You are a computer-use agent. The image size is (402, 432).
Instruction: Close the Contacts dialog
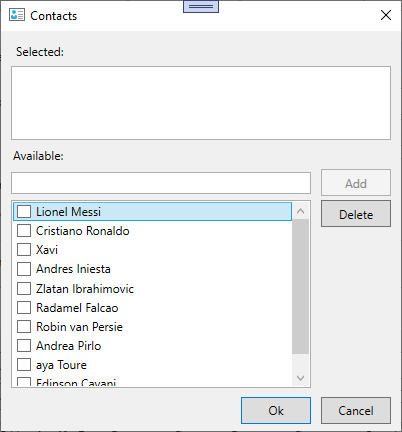[386, 15]
